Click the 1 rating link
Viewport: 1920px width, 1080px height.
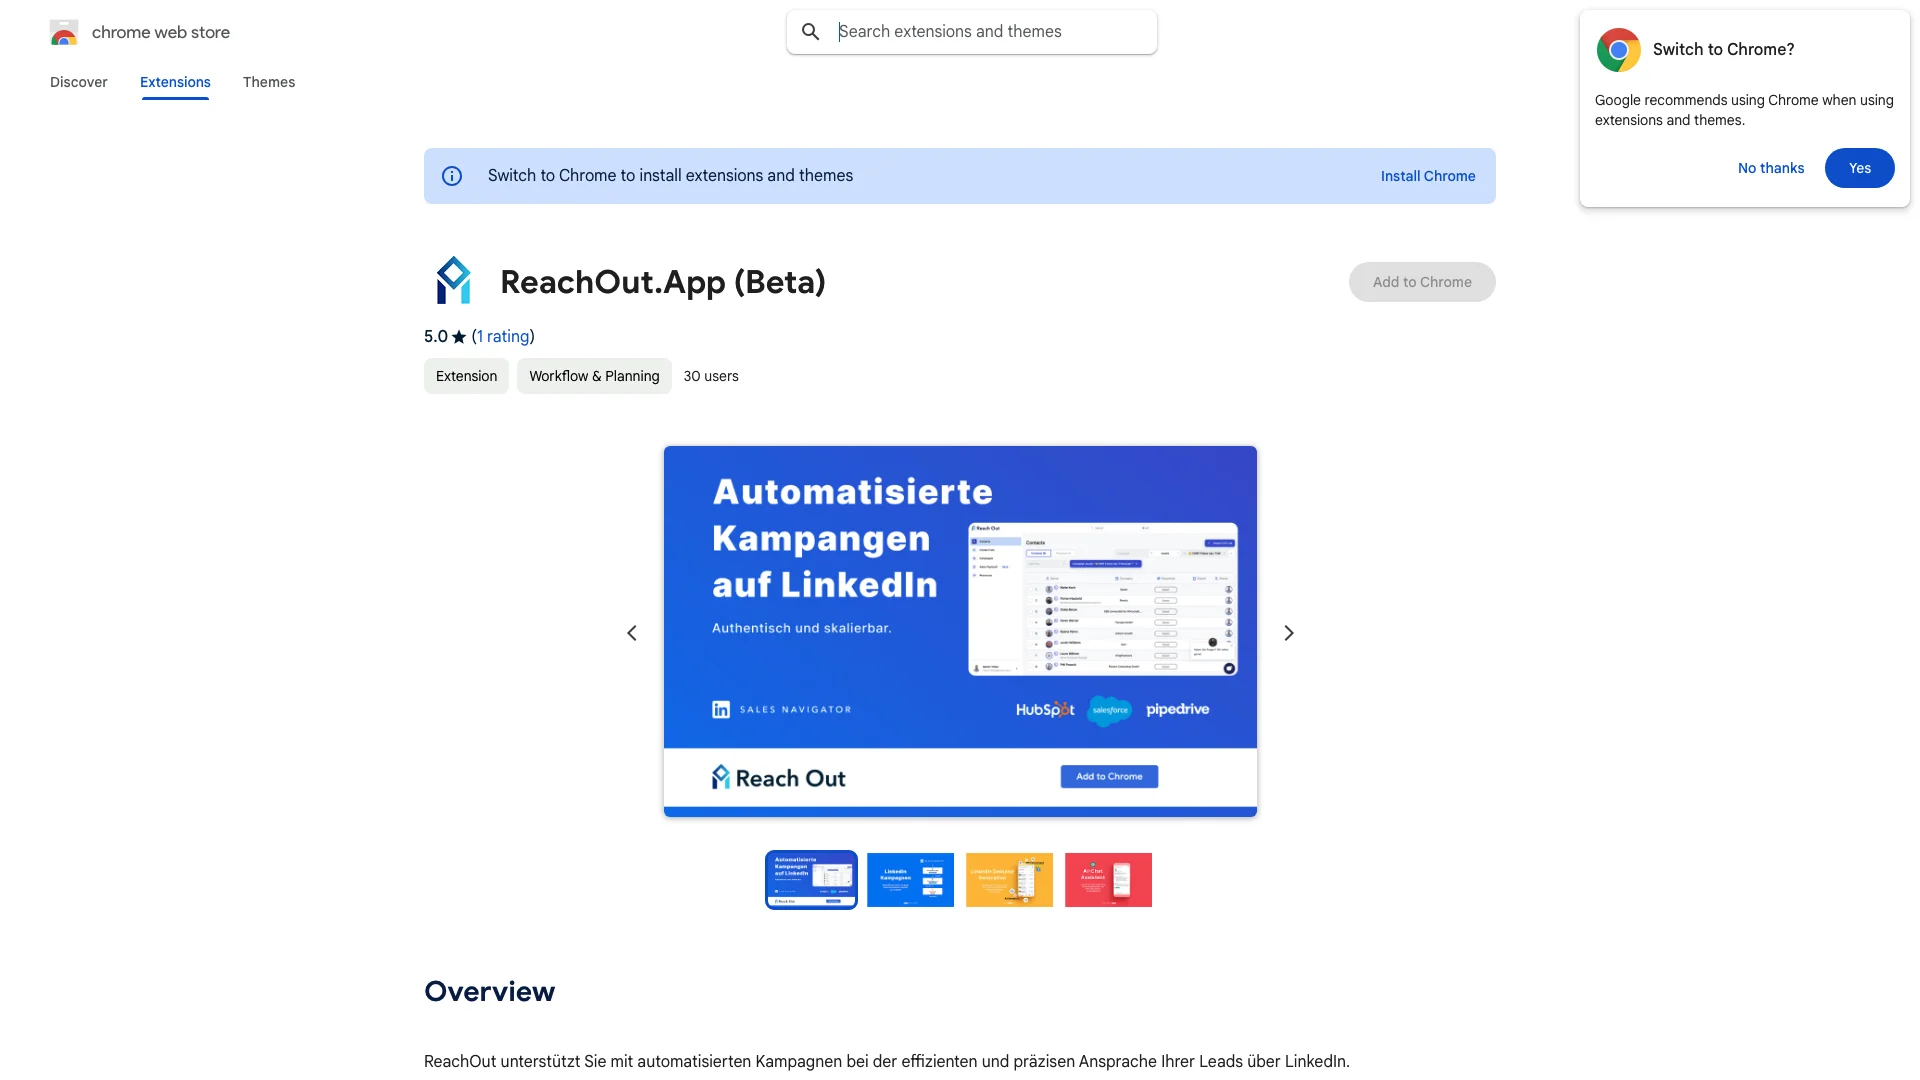pos(502,336)
